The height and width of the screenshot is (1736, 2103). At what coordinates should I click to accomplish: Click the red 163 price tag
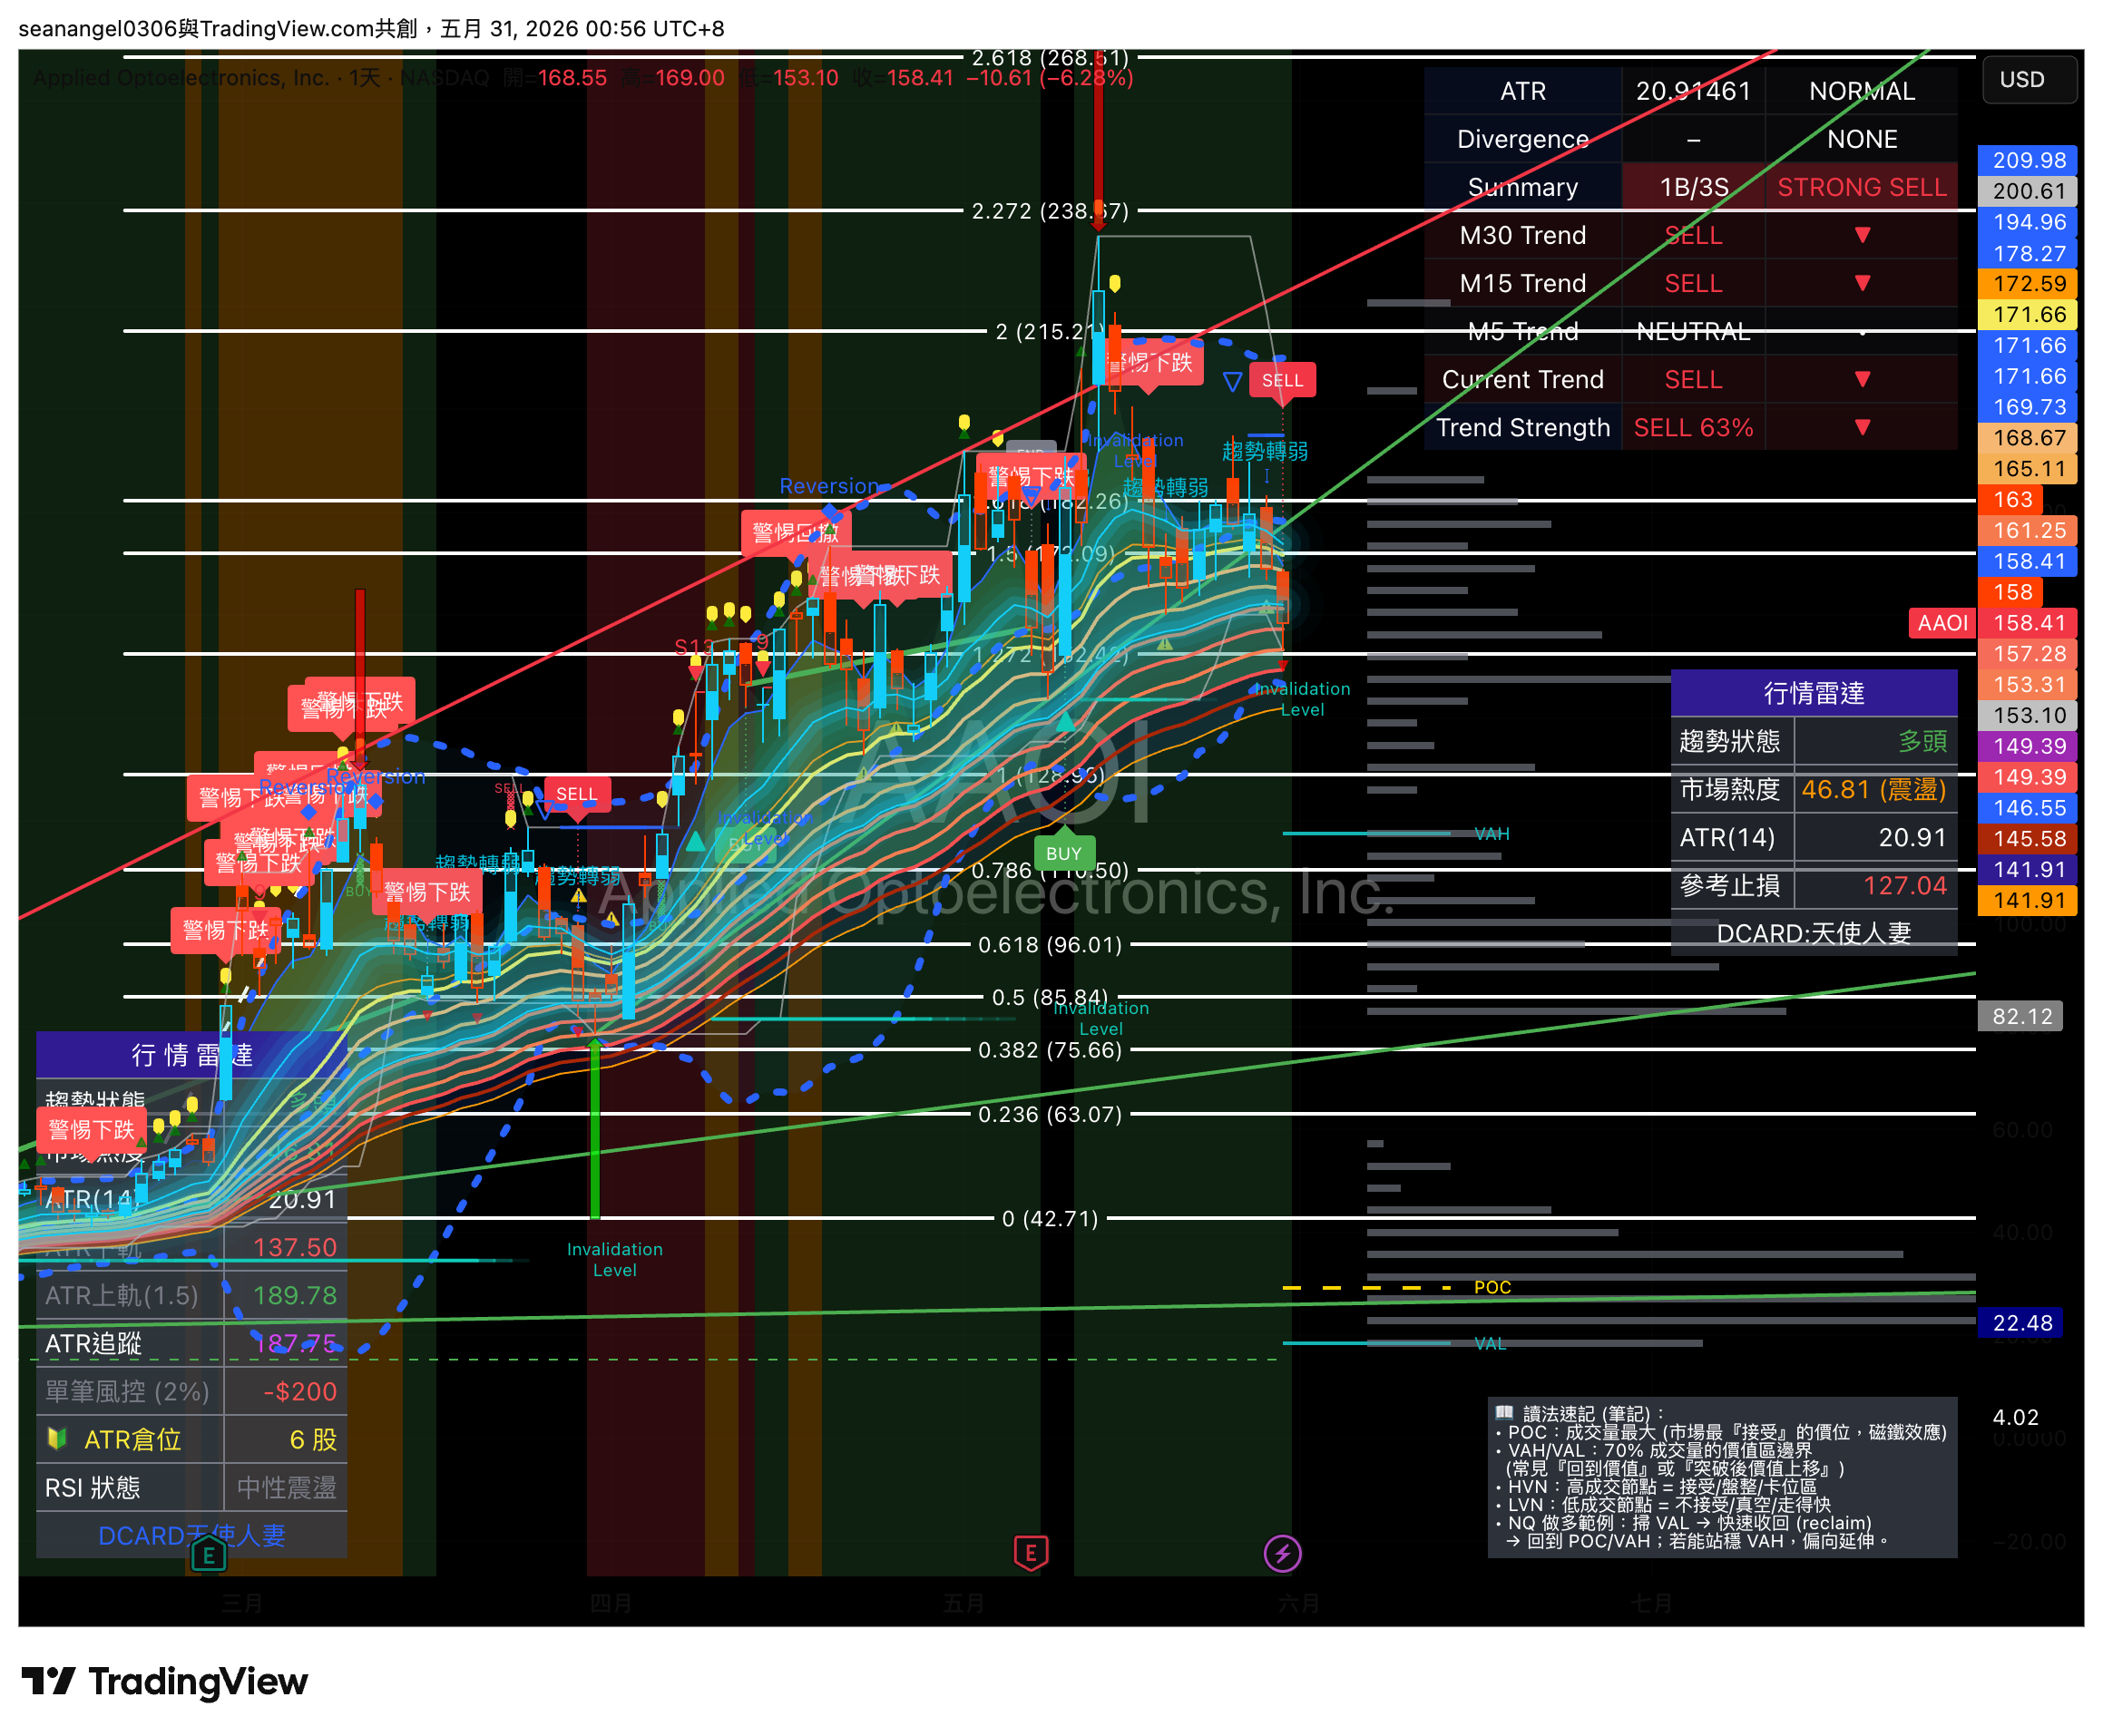(x=2011, y=499)
